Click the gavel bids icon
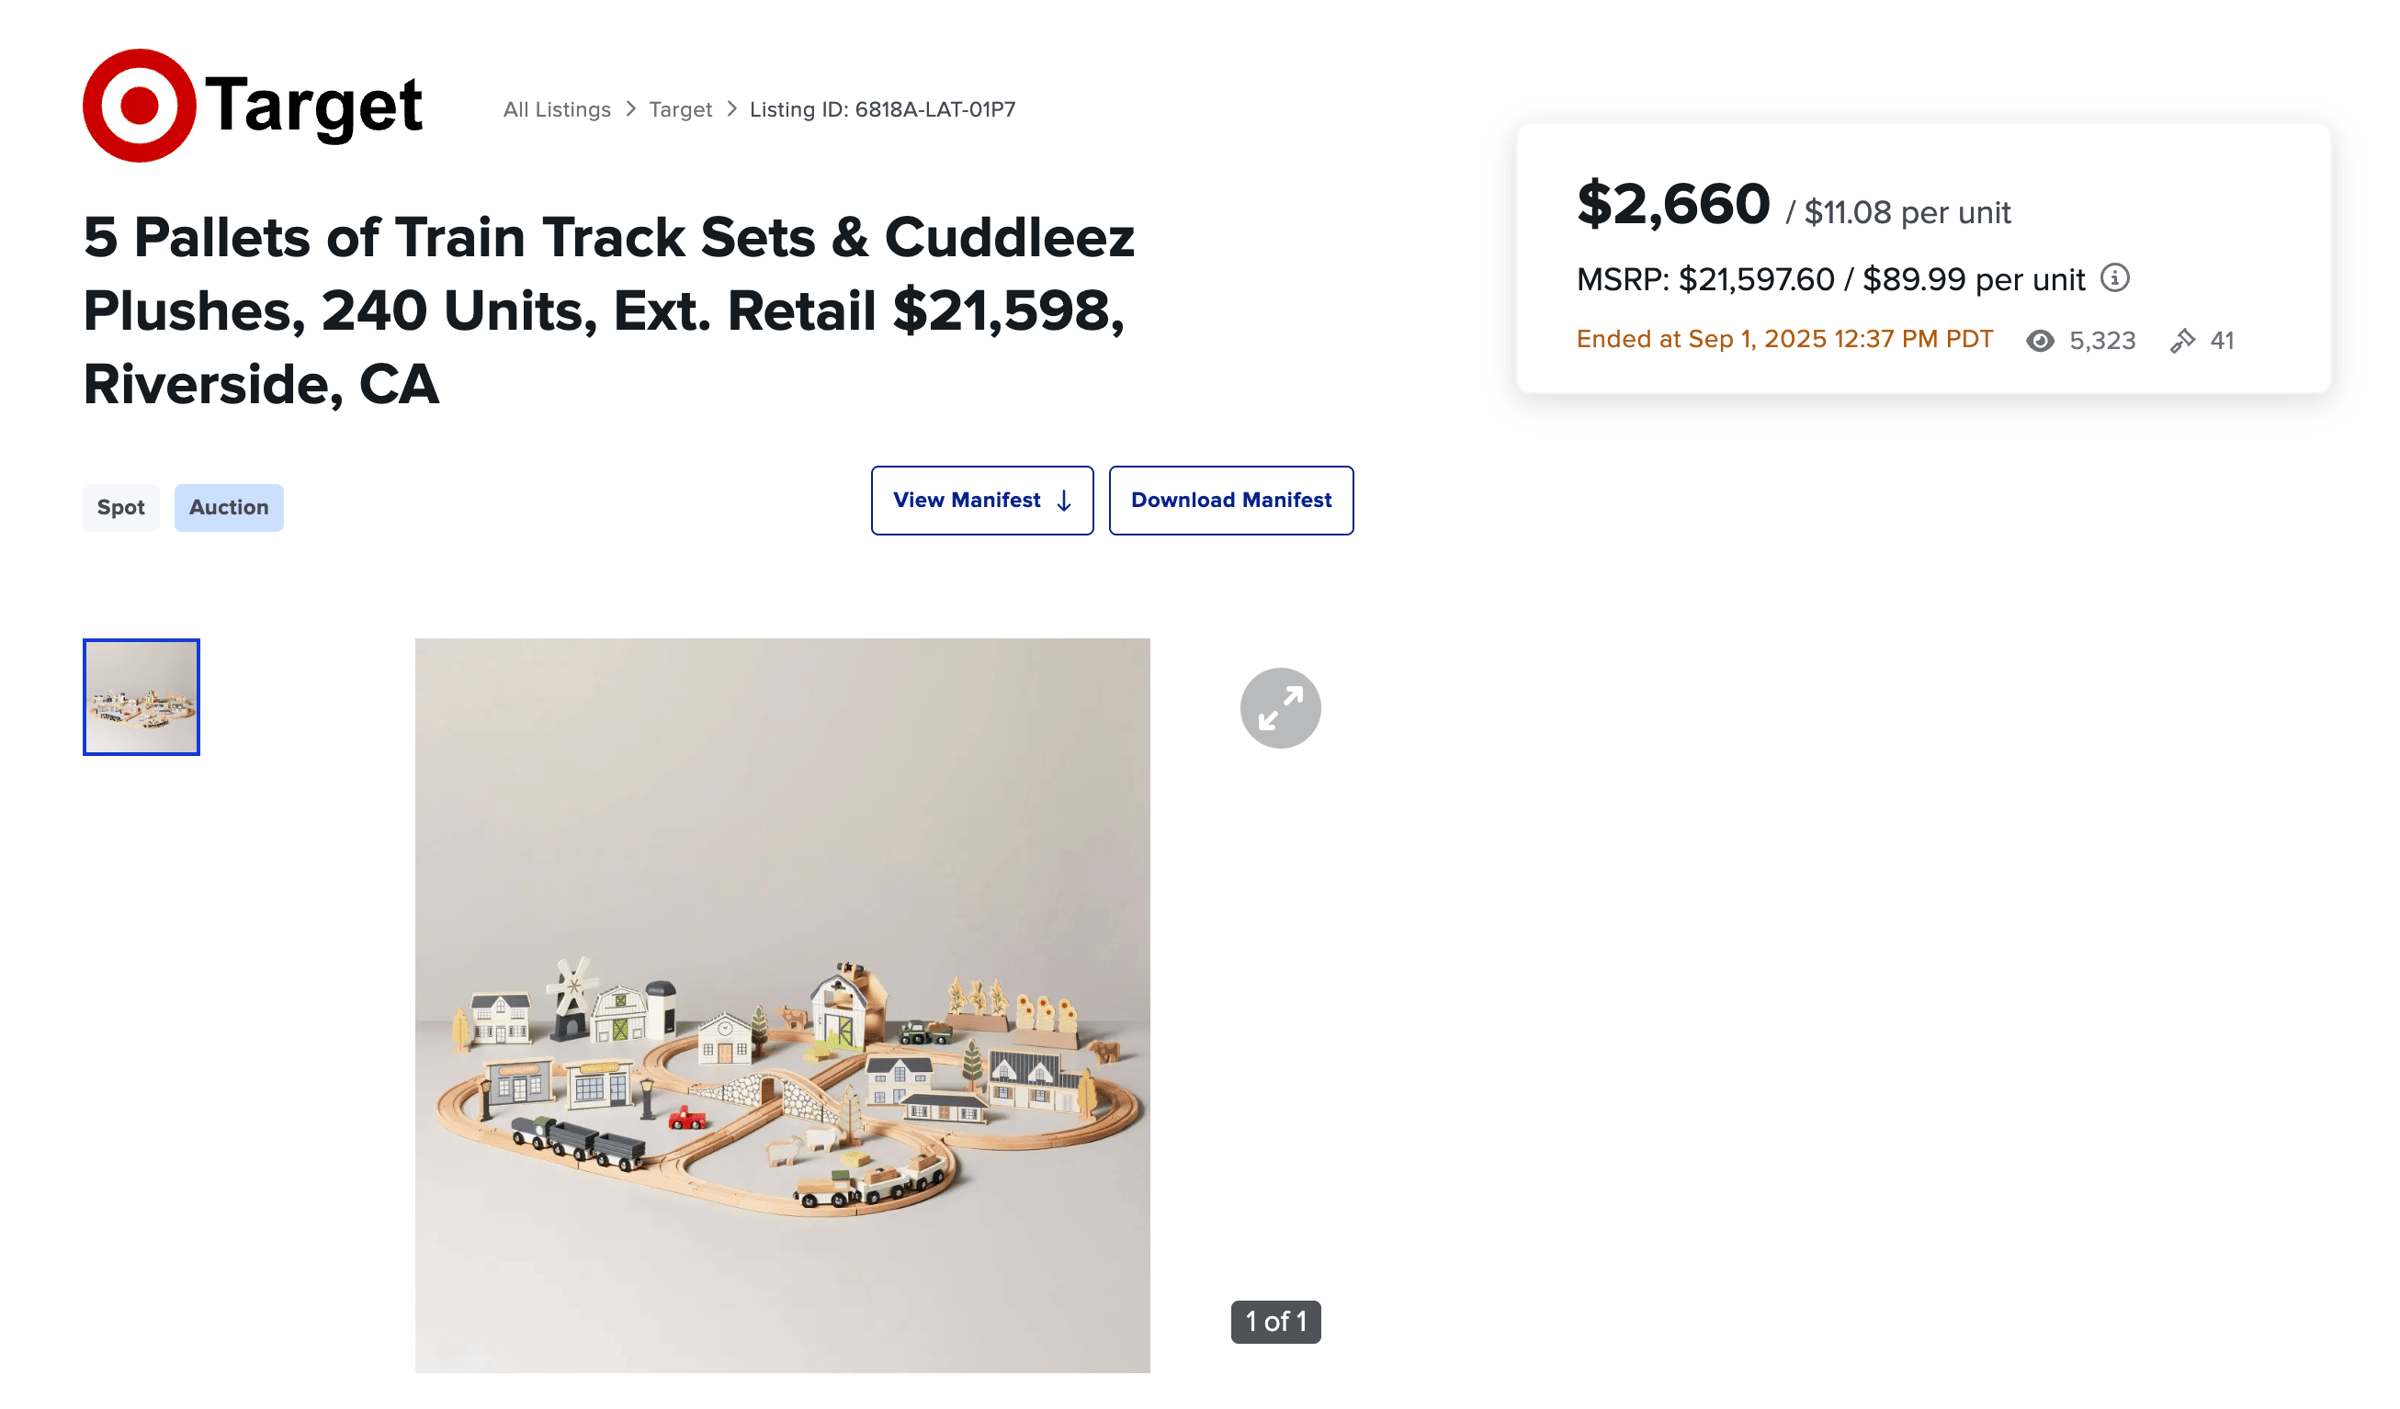The width and height of the screenshot is (2400, 1409). pos(2183,341)
